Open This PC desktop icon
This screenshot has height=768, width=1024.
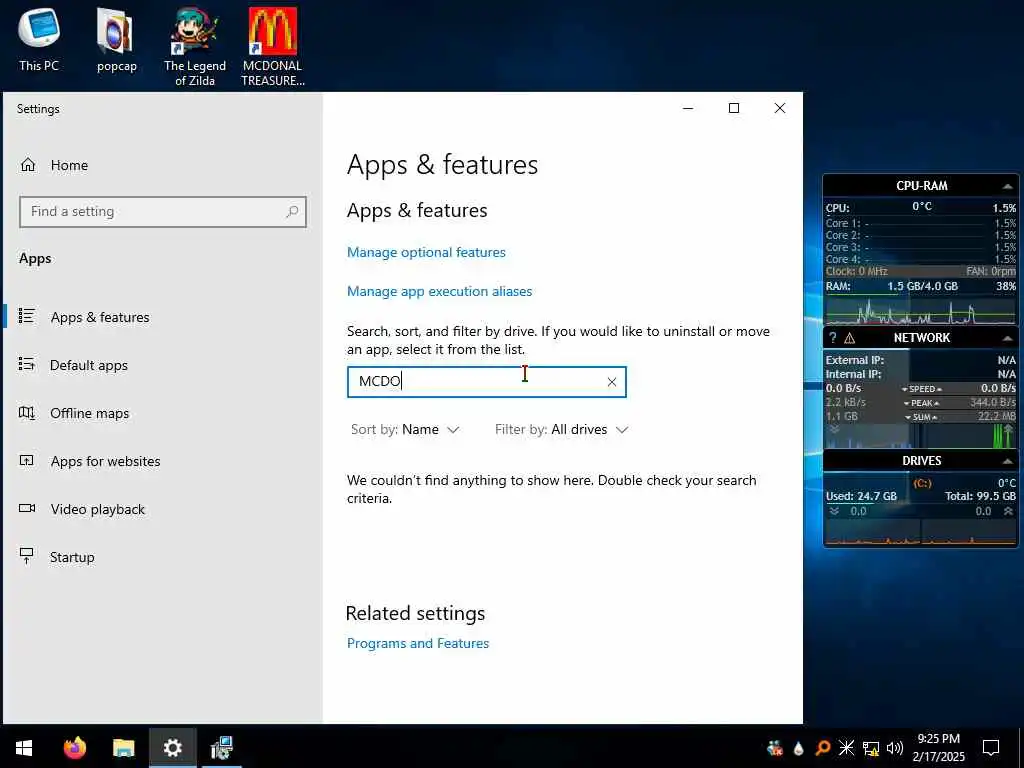point(39,38)
